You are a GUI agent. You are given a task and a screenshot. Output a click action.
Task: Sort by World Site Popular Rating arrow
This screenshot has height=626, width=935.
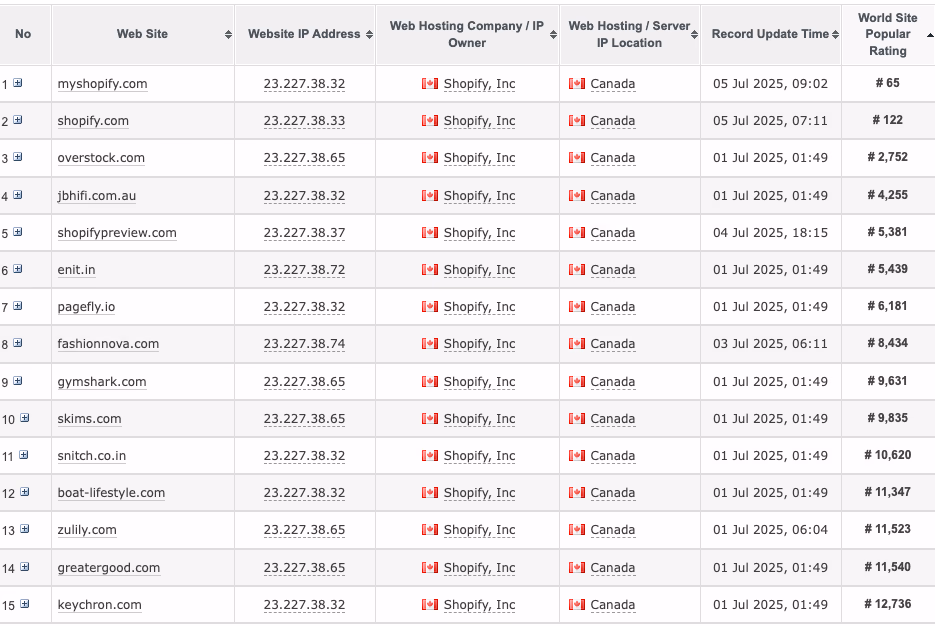(930, 35)
